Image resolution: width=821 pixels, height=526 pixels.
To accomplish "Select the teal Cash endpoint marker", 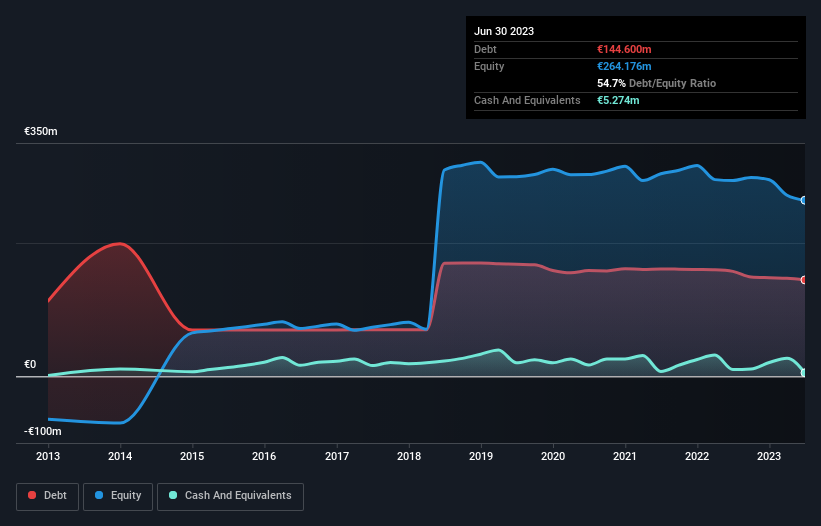I will click(804, 373).
